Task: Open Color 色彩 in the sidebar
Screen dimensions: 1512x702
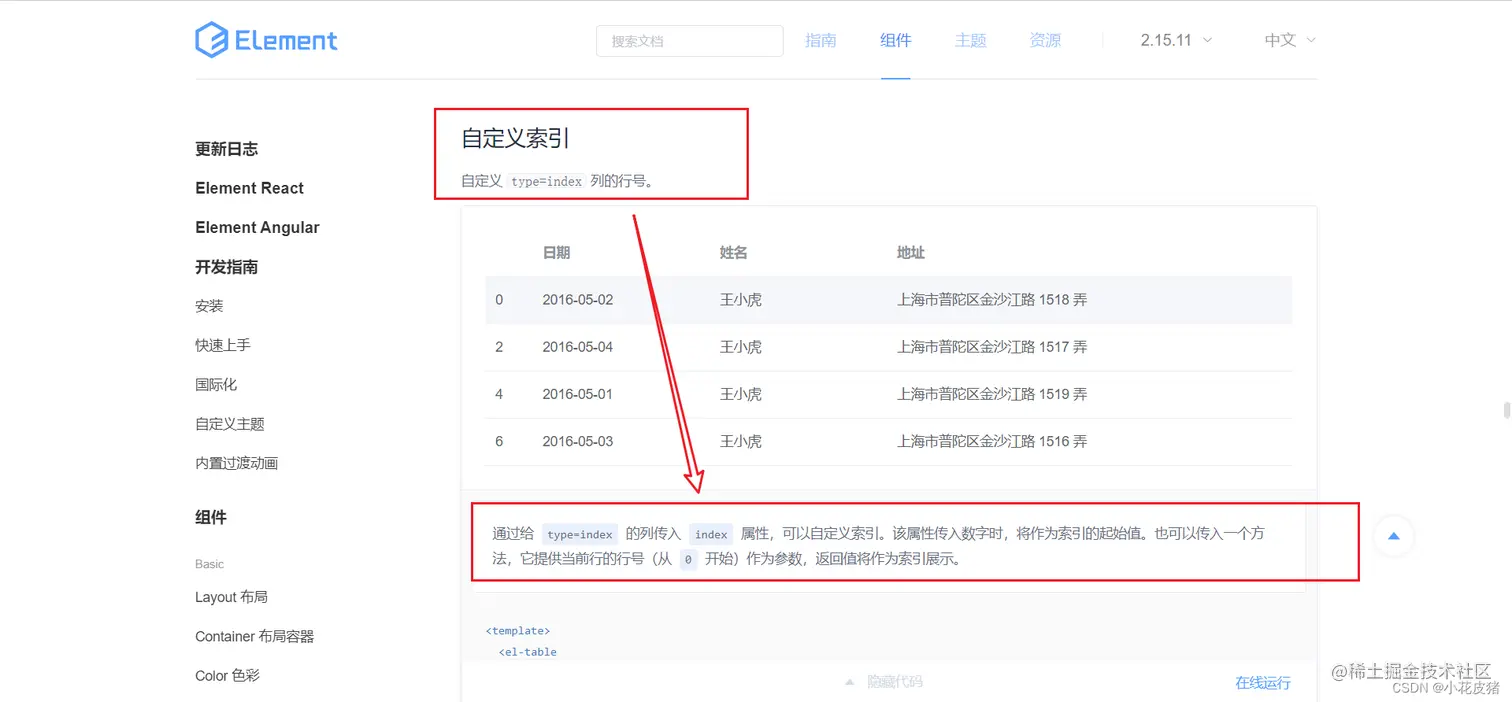Action: point(227,675)
